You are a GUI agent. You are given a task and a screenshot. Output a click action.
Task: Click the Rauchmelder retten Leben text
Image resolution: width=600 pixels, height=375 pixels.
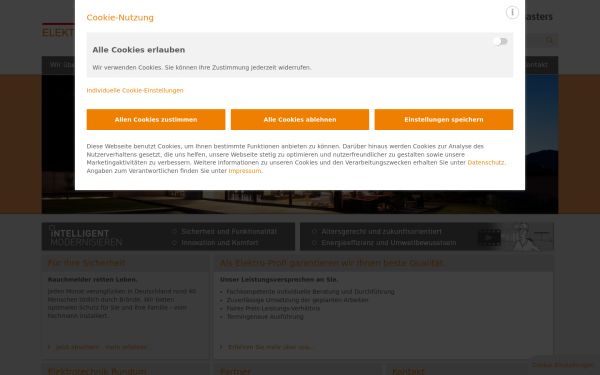point(93,280)
